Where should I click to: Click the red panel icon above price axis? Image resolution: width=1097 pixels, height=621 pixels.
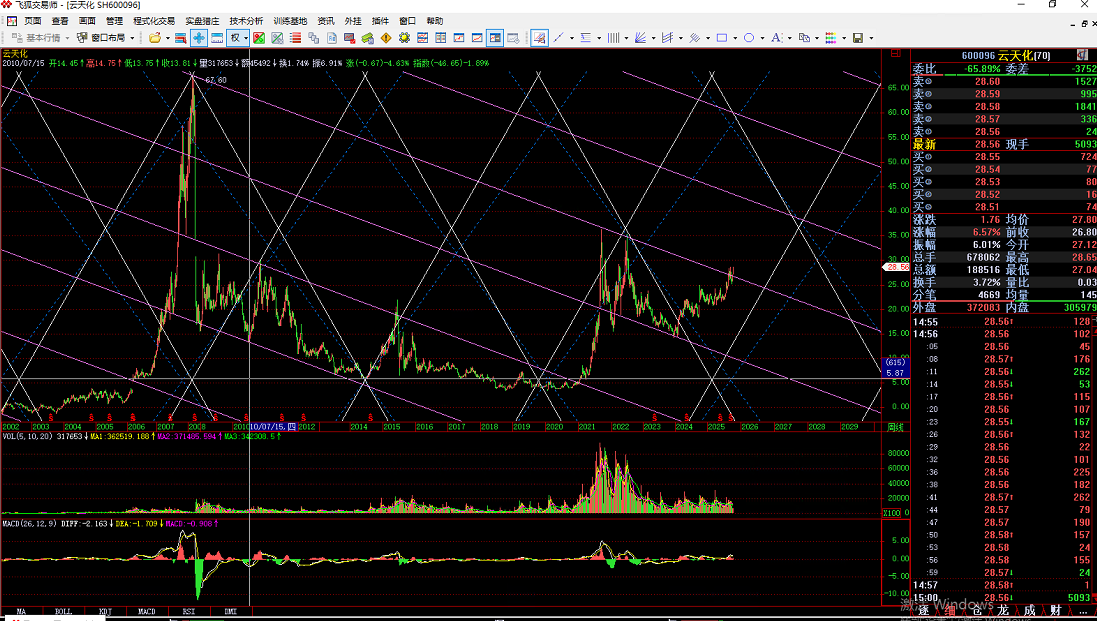[896, 53]
